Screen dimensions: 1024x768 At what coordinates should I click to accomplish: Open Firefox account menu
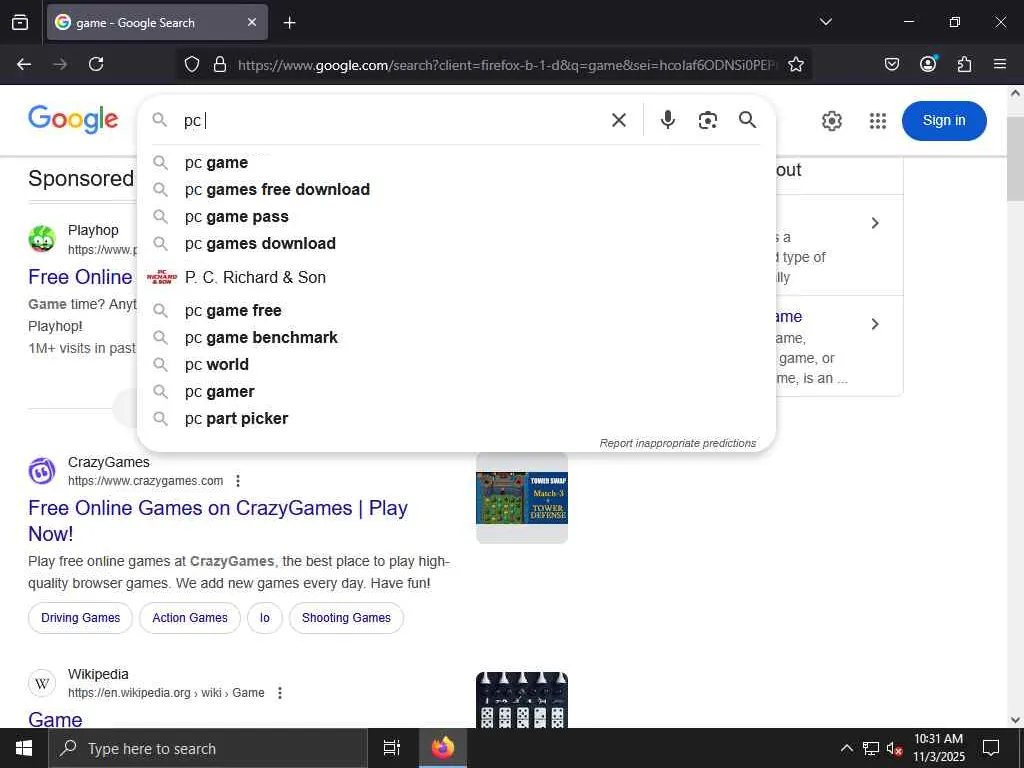pyautogui.click(x=928, y=63)
